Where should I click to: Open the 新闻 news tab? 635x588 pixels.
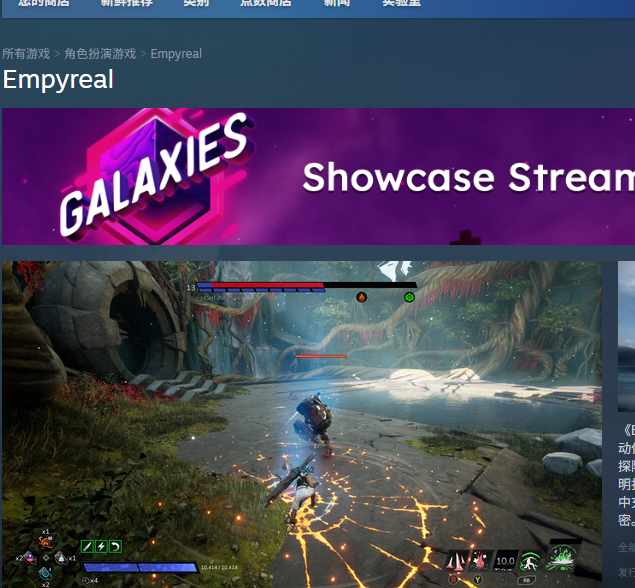[337, 4]
